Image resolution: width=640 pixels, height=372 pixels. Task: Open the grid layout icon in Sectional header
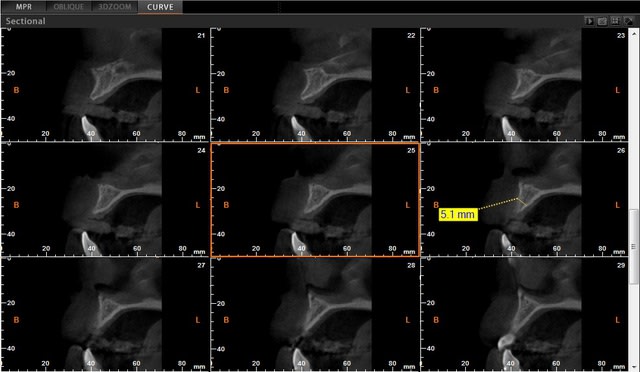(x=615, y=21)
